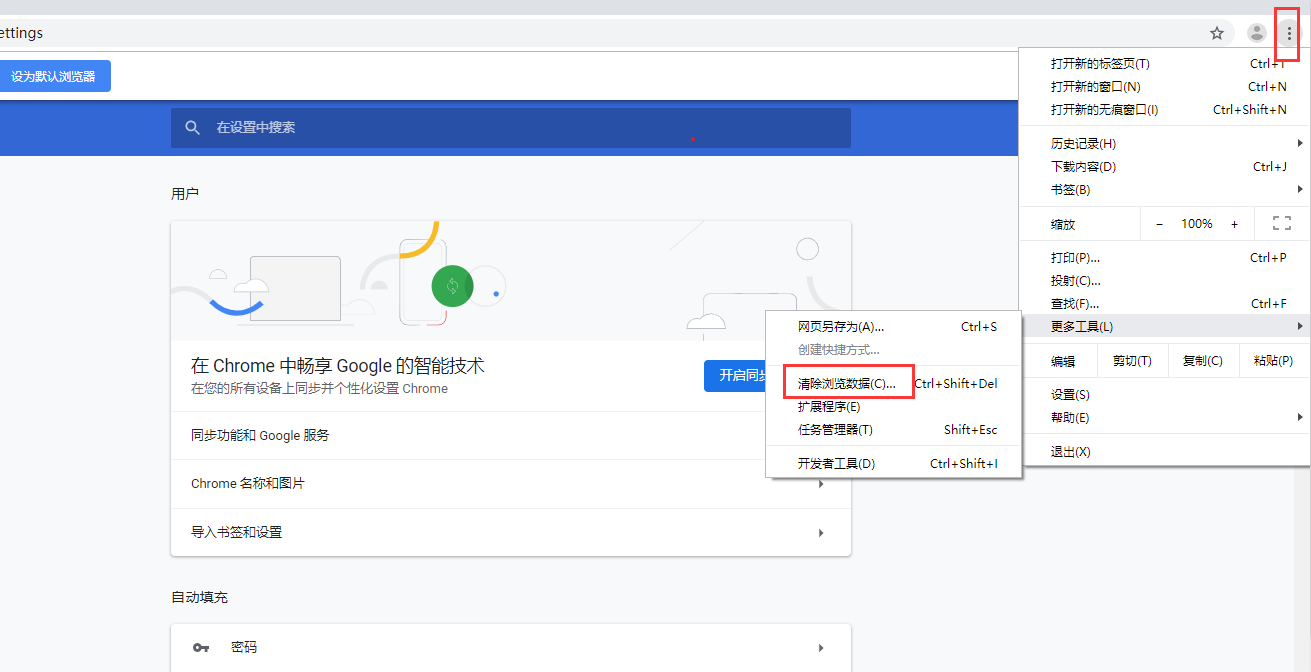This screenshot has width=1311, height=672.
Task: Click the zoom minus button
Action: coord(1159,224)
